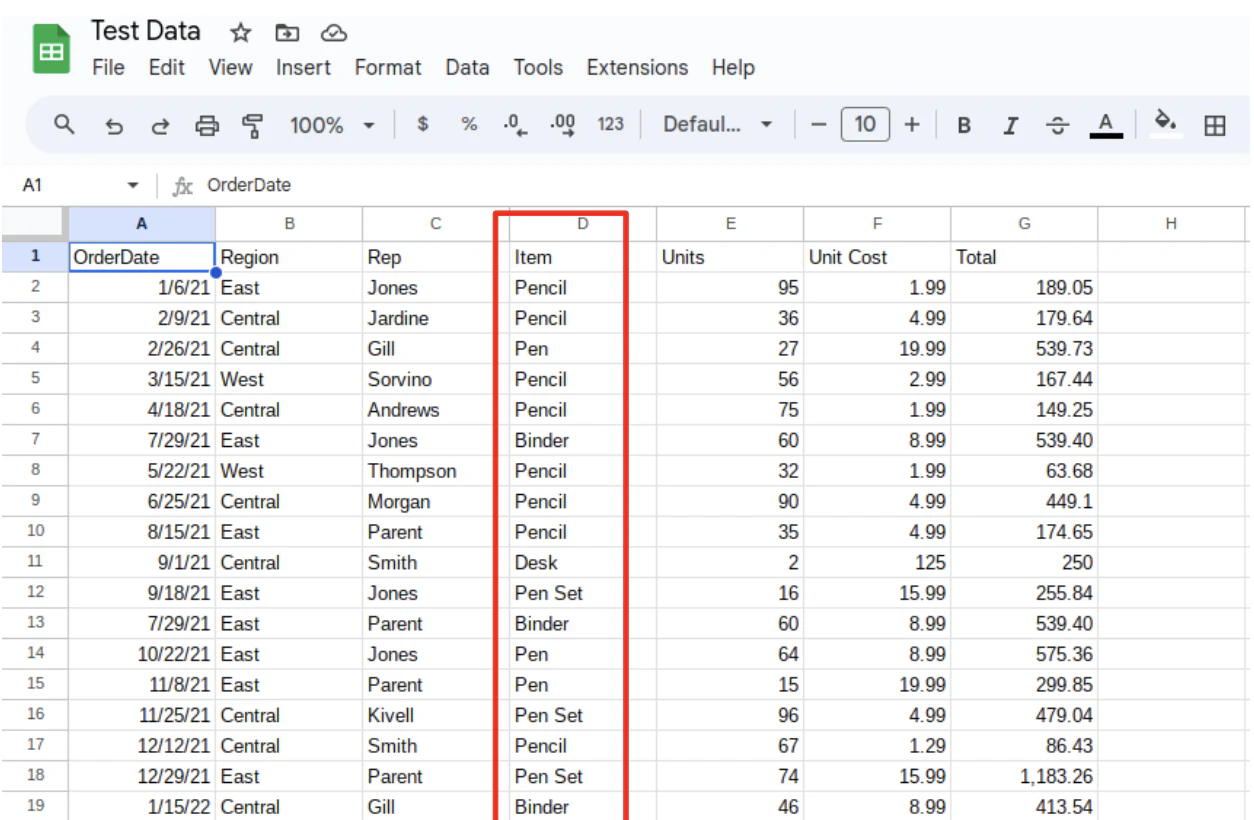Viewport: 1254px width, 820px height.
Task: Click the font size input field
Action: click(x=865, y=125)
